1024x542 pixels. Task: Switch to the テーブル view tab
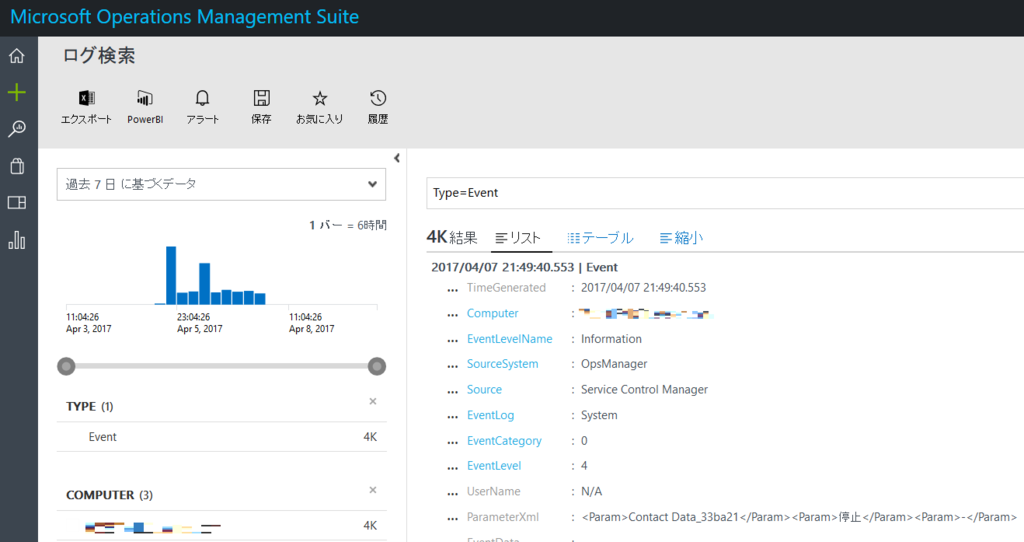[600, 238]
